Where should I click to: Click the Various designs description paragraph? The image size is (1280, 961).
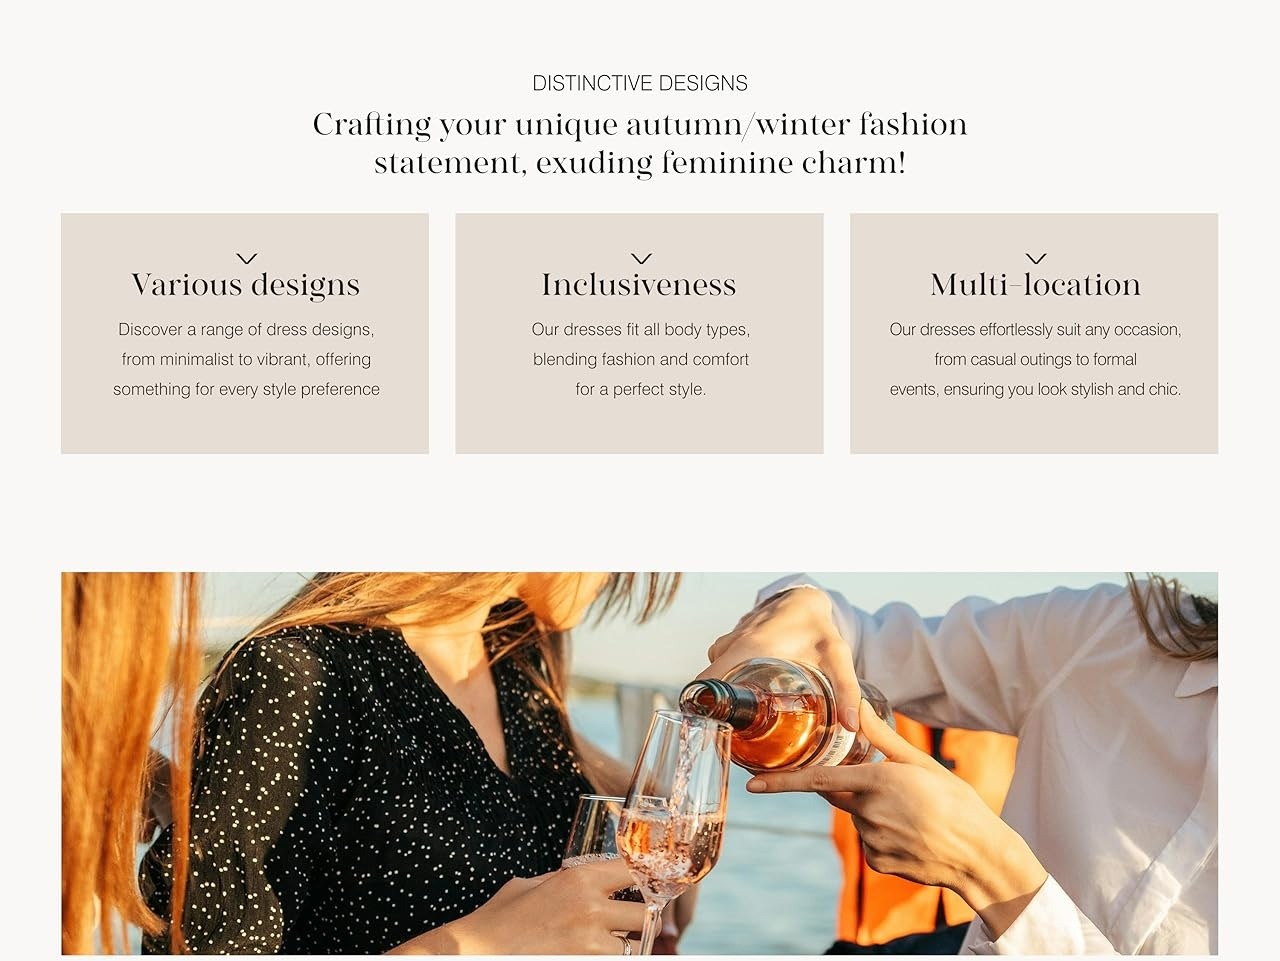click(x=246, y=359)
